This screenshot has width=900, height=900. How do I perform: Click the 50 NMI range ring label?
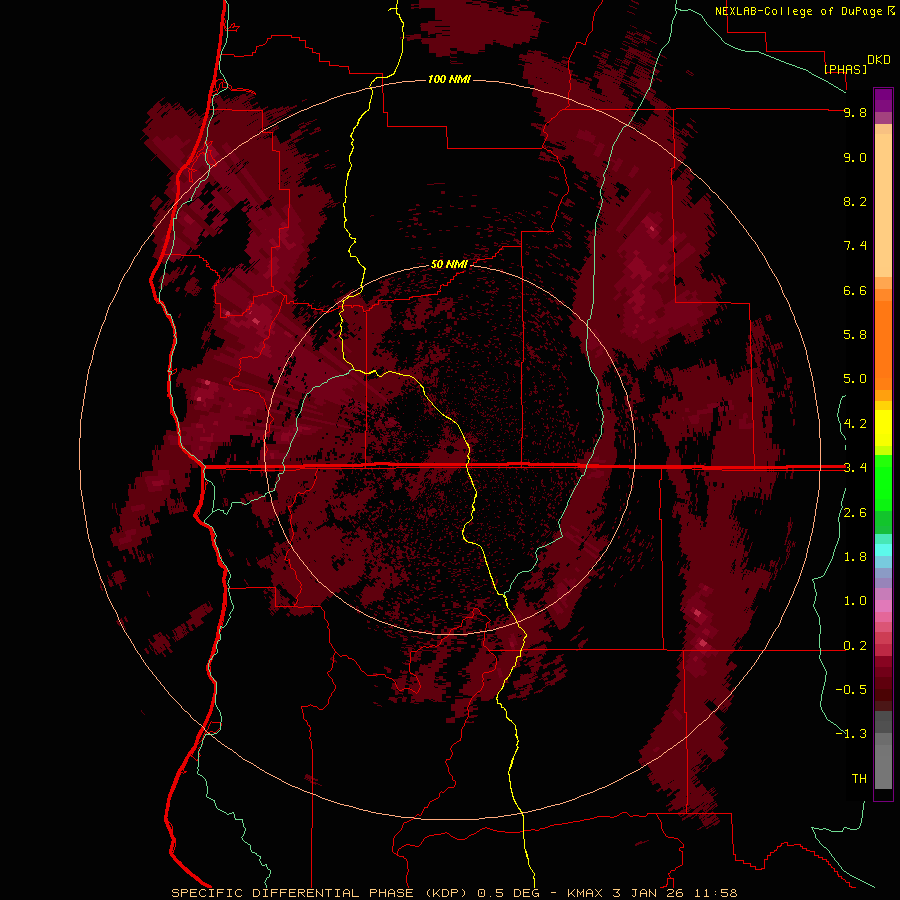click(x=449, y=264)
